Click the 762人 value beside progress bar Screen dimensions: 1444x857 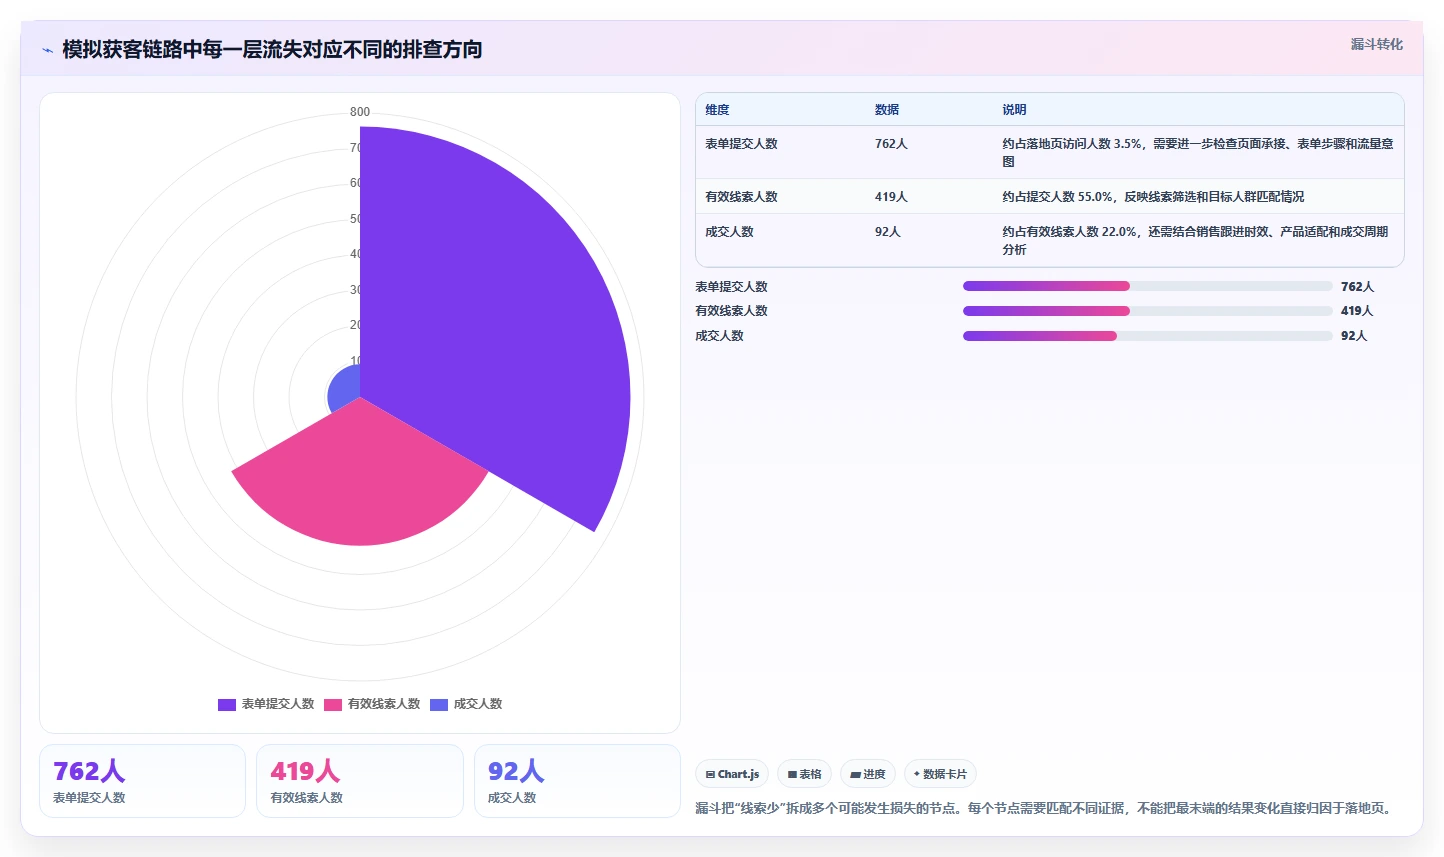click(x=1357, y=286)
